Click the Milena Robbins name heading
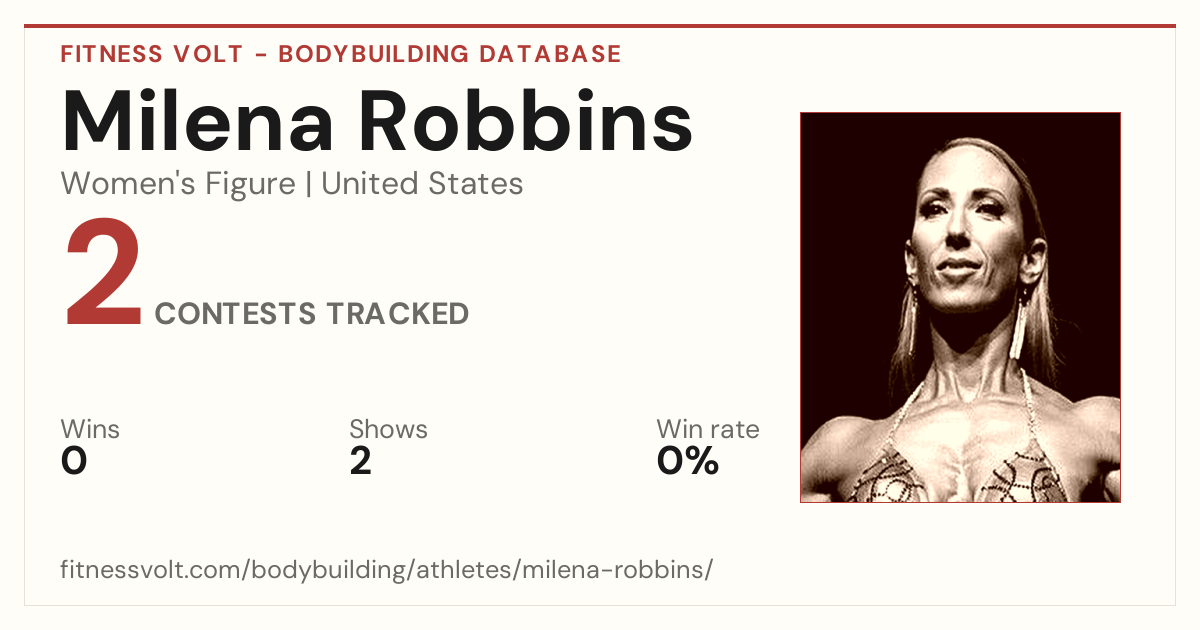1200x630 pixels. [377, 121]
